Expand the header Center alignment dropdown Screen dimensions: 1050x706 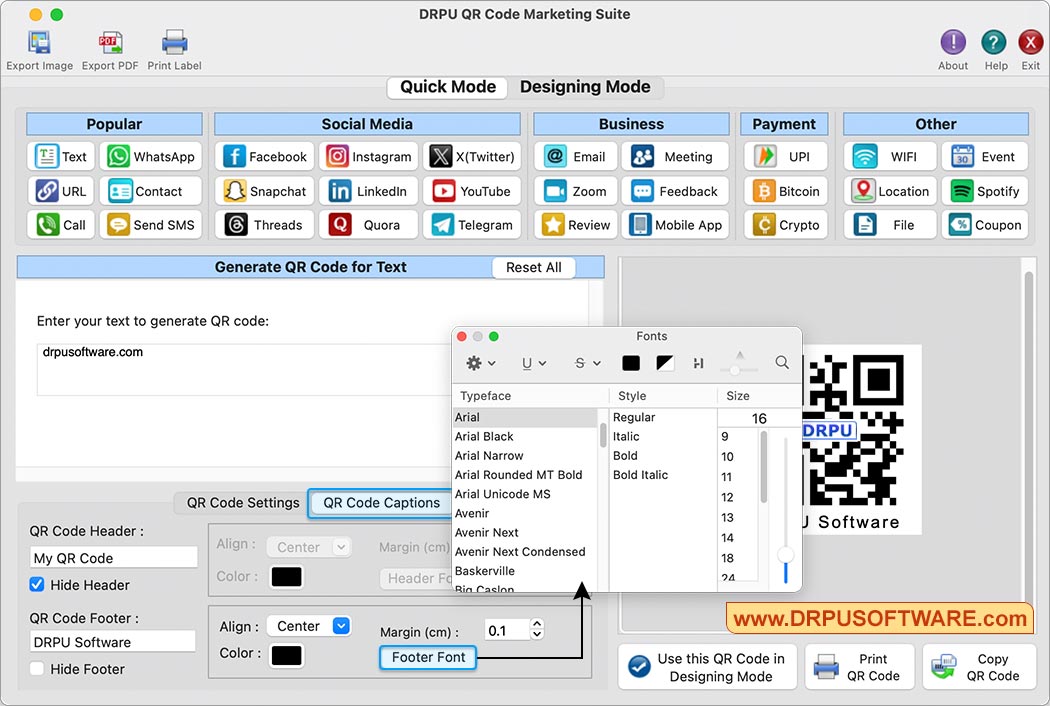[x=309, y=546]
